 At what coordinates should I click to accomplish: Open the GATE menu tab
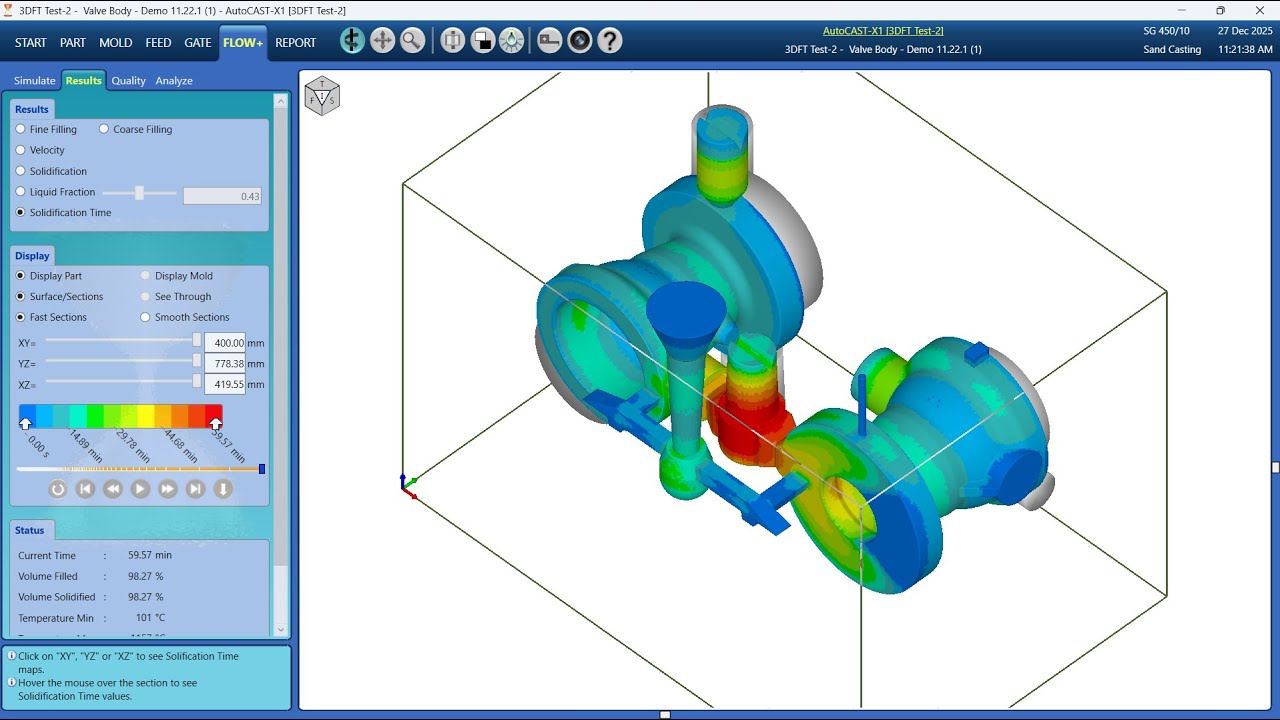point(198,43)
